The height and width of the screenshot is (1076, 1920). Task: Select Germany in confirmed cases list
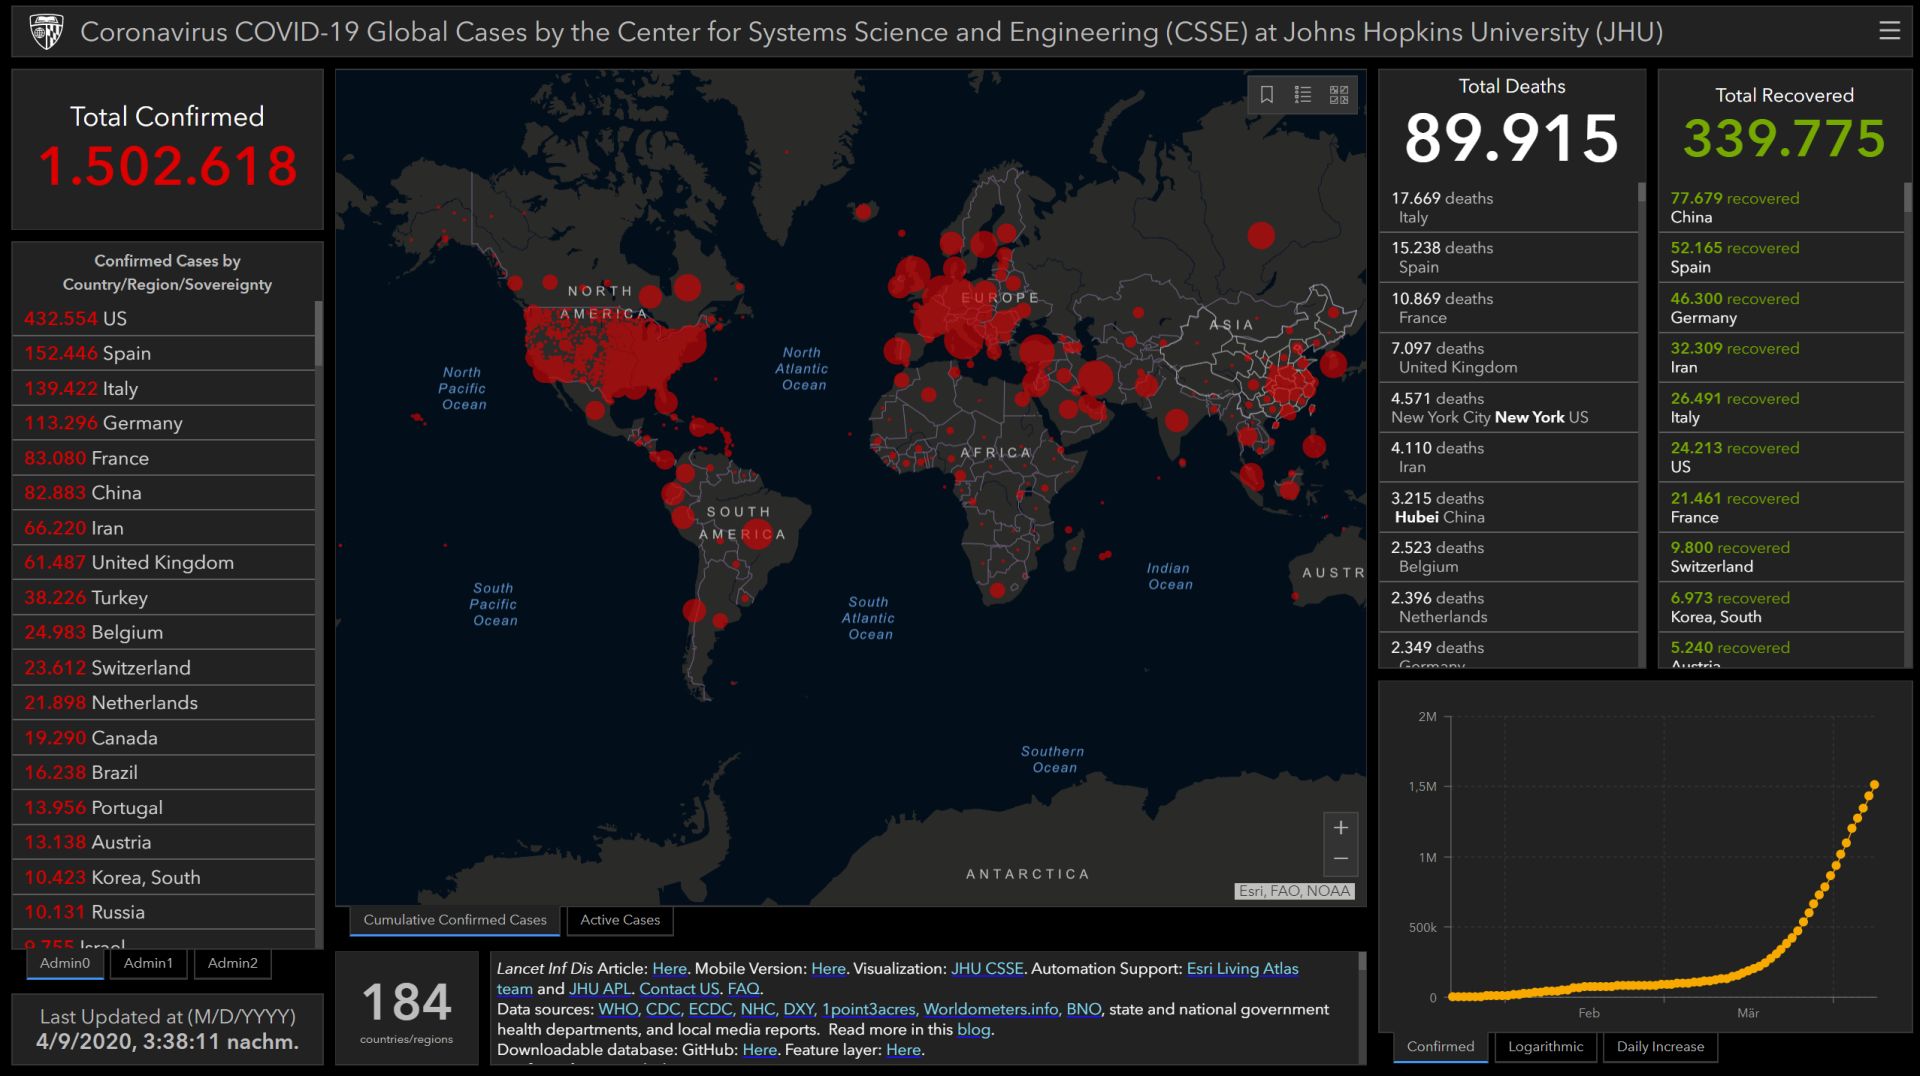click(163, 423)
